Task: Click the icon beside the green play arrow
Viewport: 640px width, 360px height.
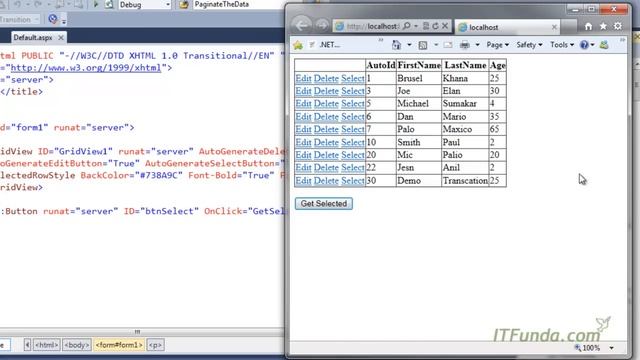Action: coord(109,4)
